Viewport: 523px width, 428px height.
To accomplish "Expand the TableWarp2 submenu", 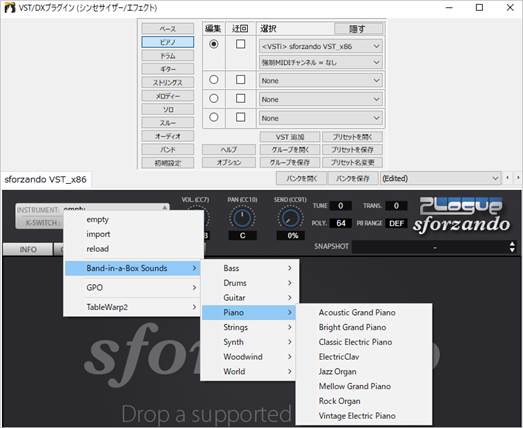I will click(132, 307).
